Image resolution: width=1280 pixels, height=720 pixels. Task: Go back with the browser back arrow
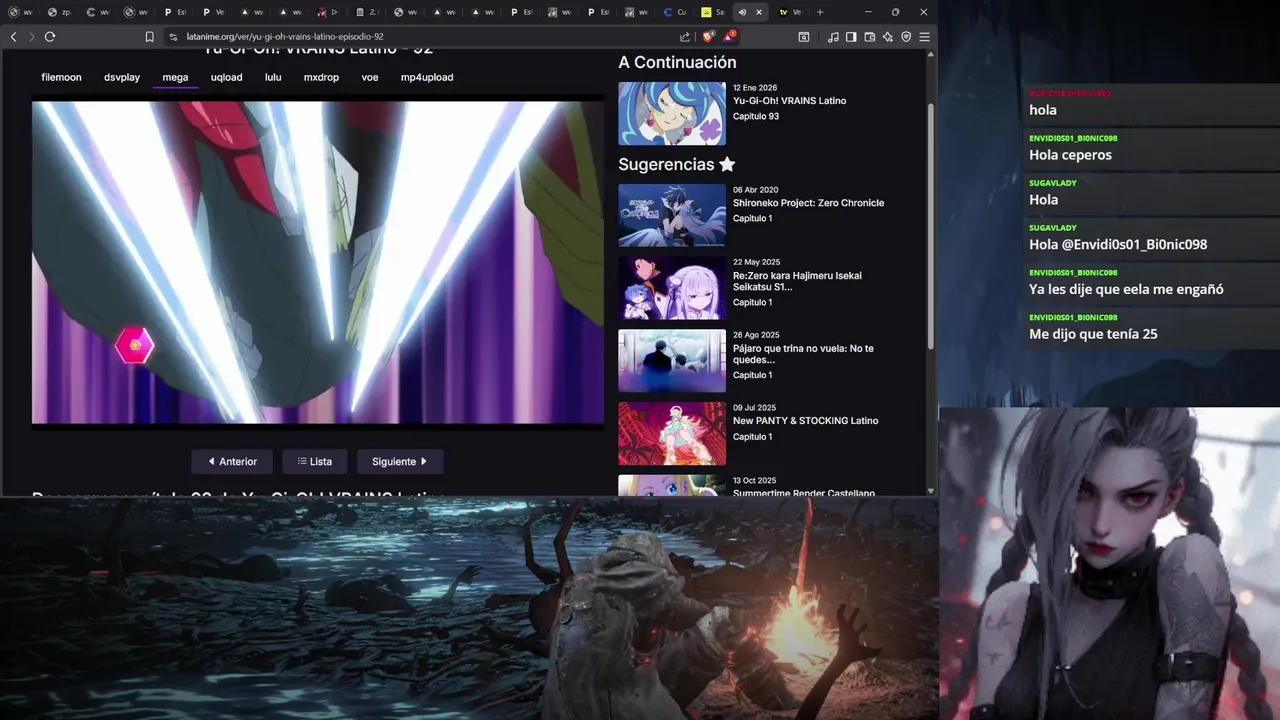[x=13, y=36]
